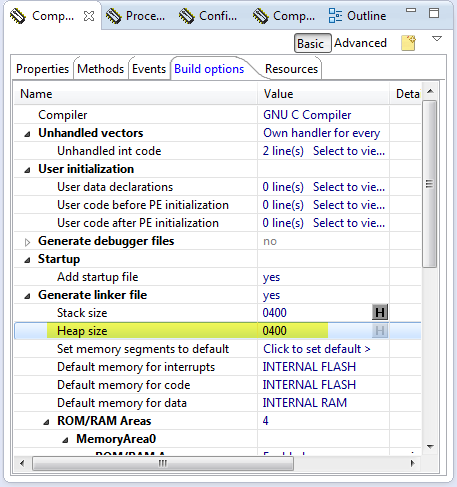Select 'Own handler for every' value
Viewport: 457px width, 487px height.
(x=321, y=133)
